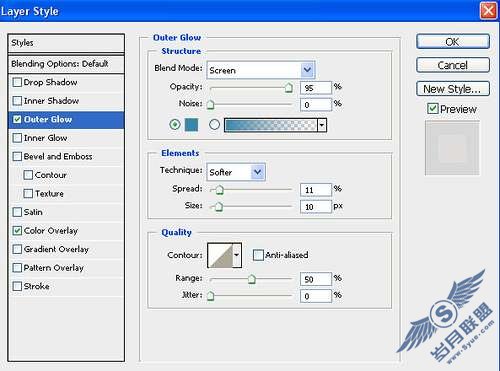Enable the Stroke checkbox

(x=17, y=286)
